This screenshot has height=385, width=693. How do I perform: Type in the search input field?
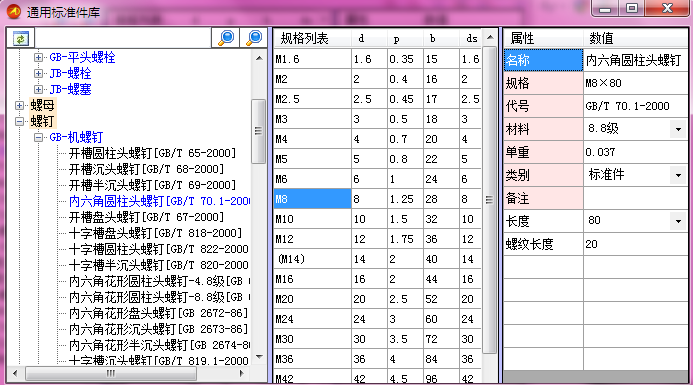pos(122,38)
